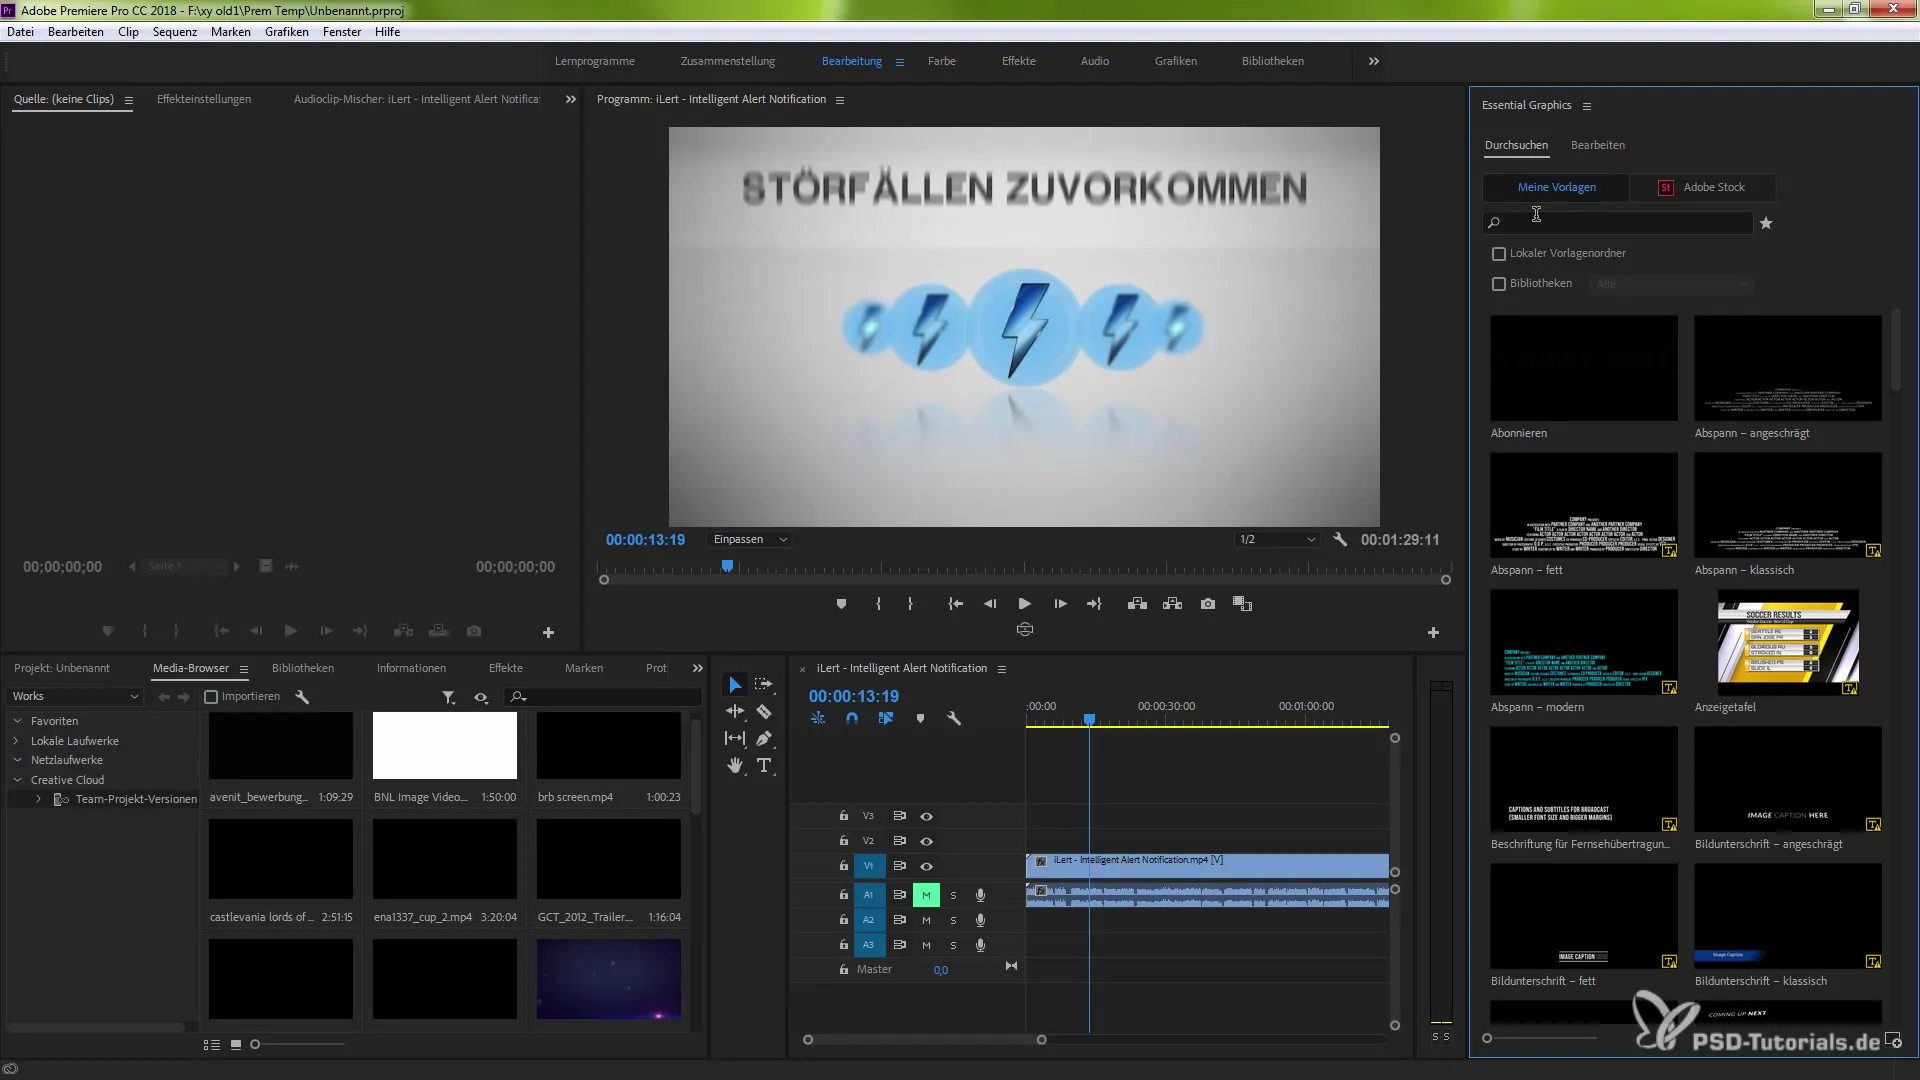Click the favorites star in Essential Graphics
1920x1080 pixels.
tap(1766, 223)
